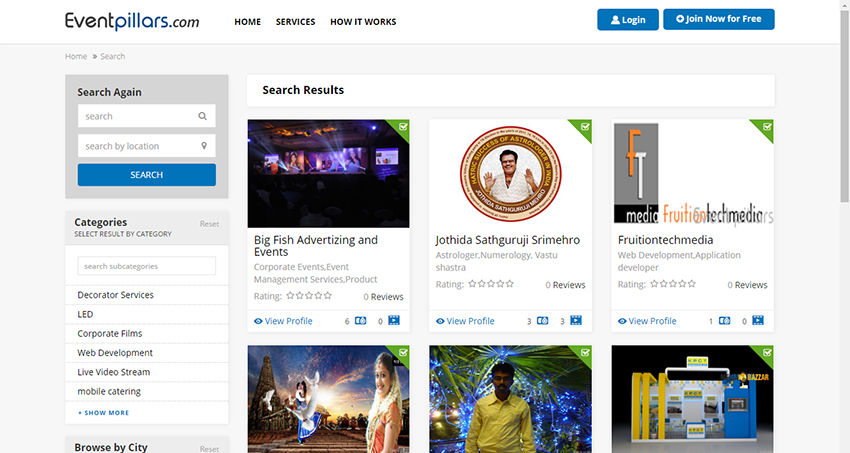Select Live Video Stream category
The height and width of the screenshot is (453, 850).
coord(113,372)
